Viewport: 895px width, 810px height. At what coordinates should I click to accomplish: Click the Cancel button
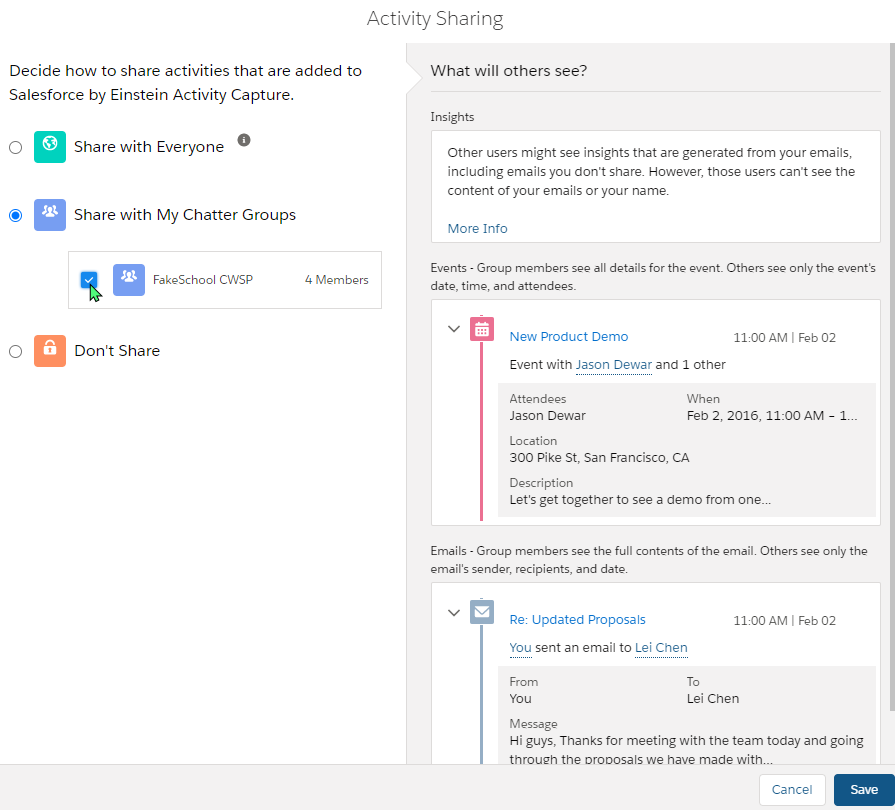click(792, 789)
